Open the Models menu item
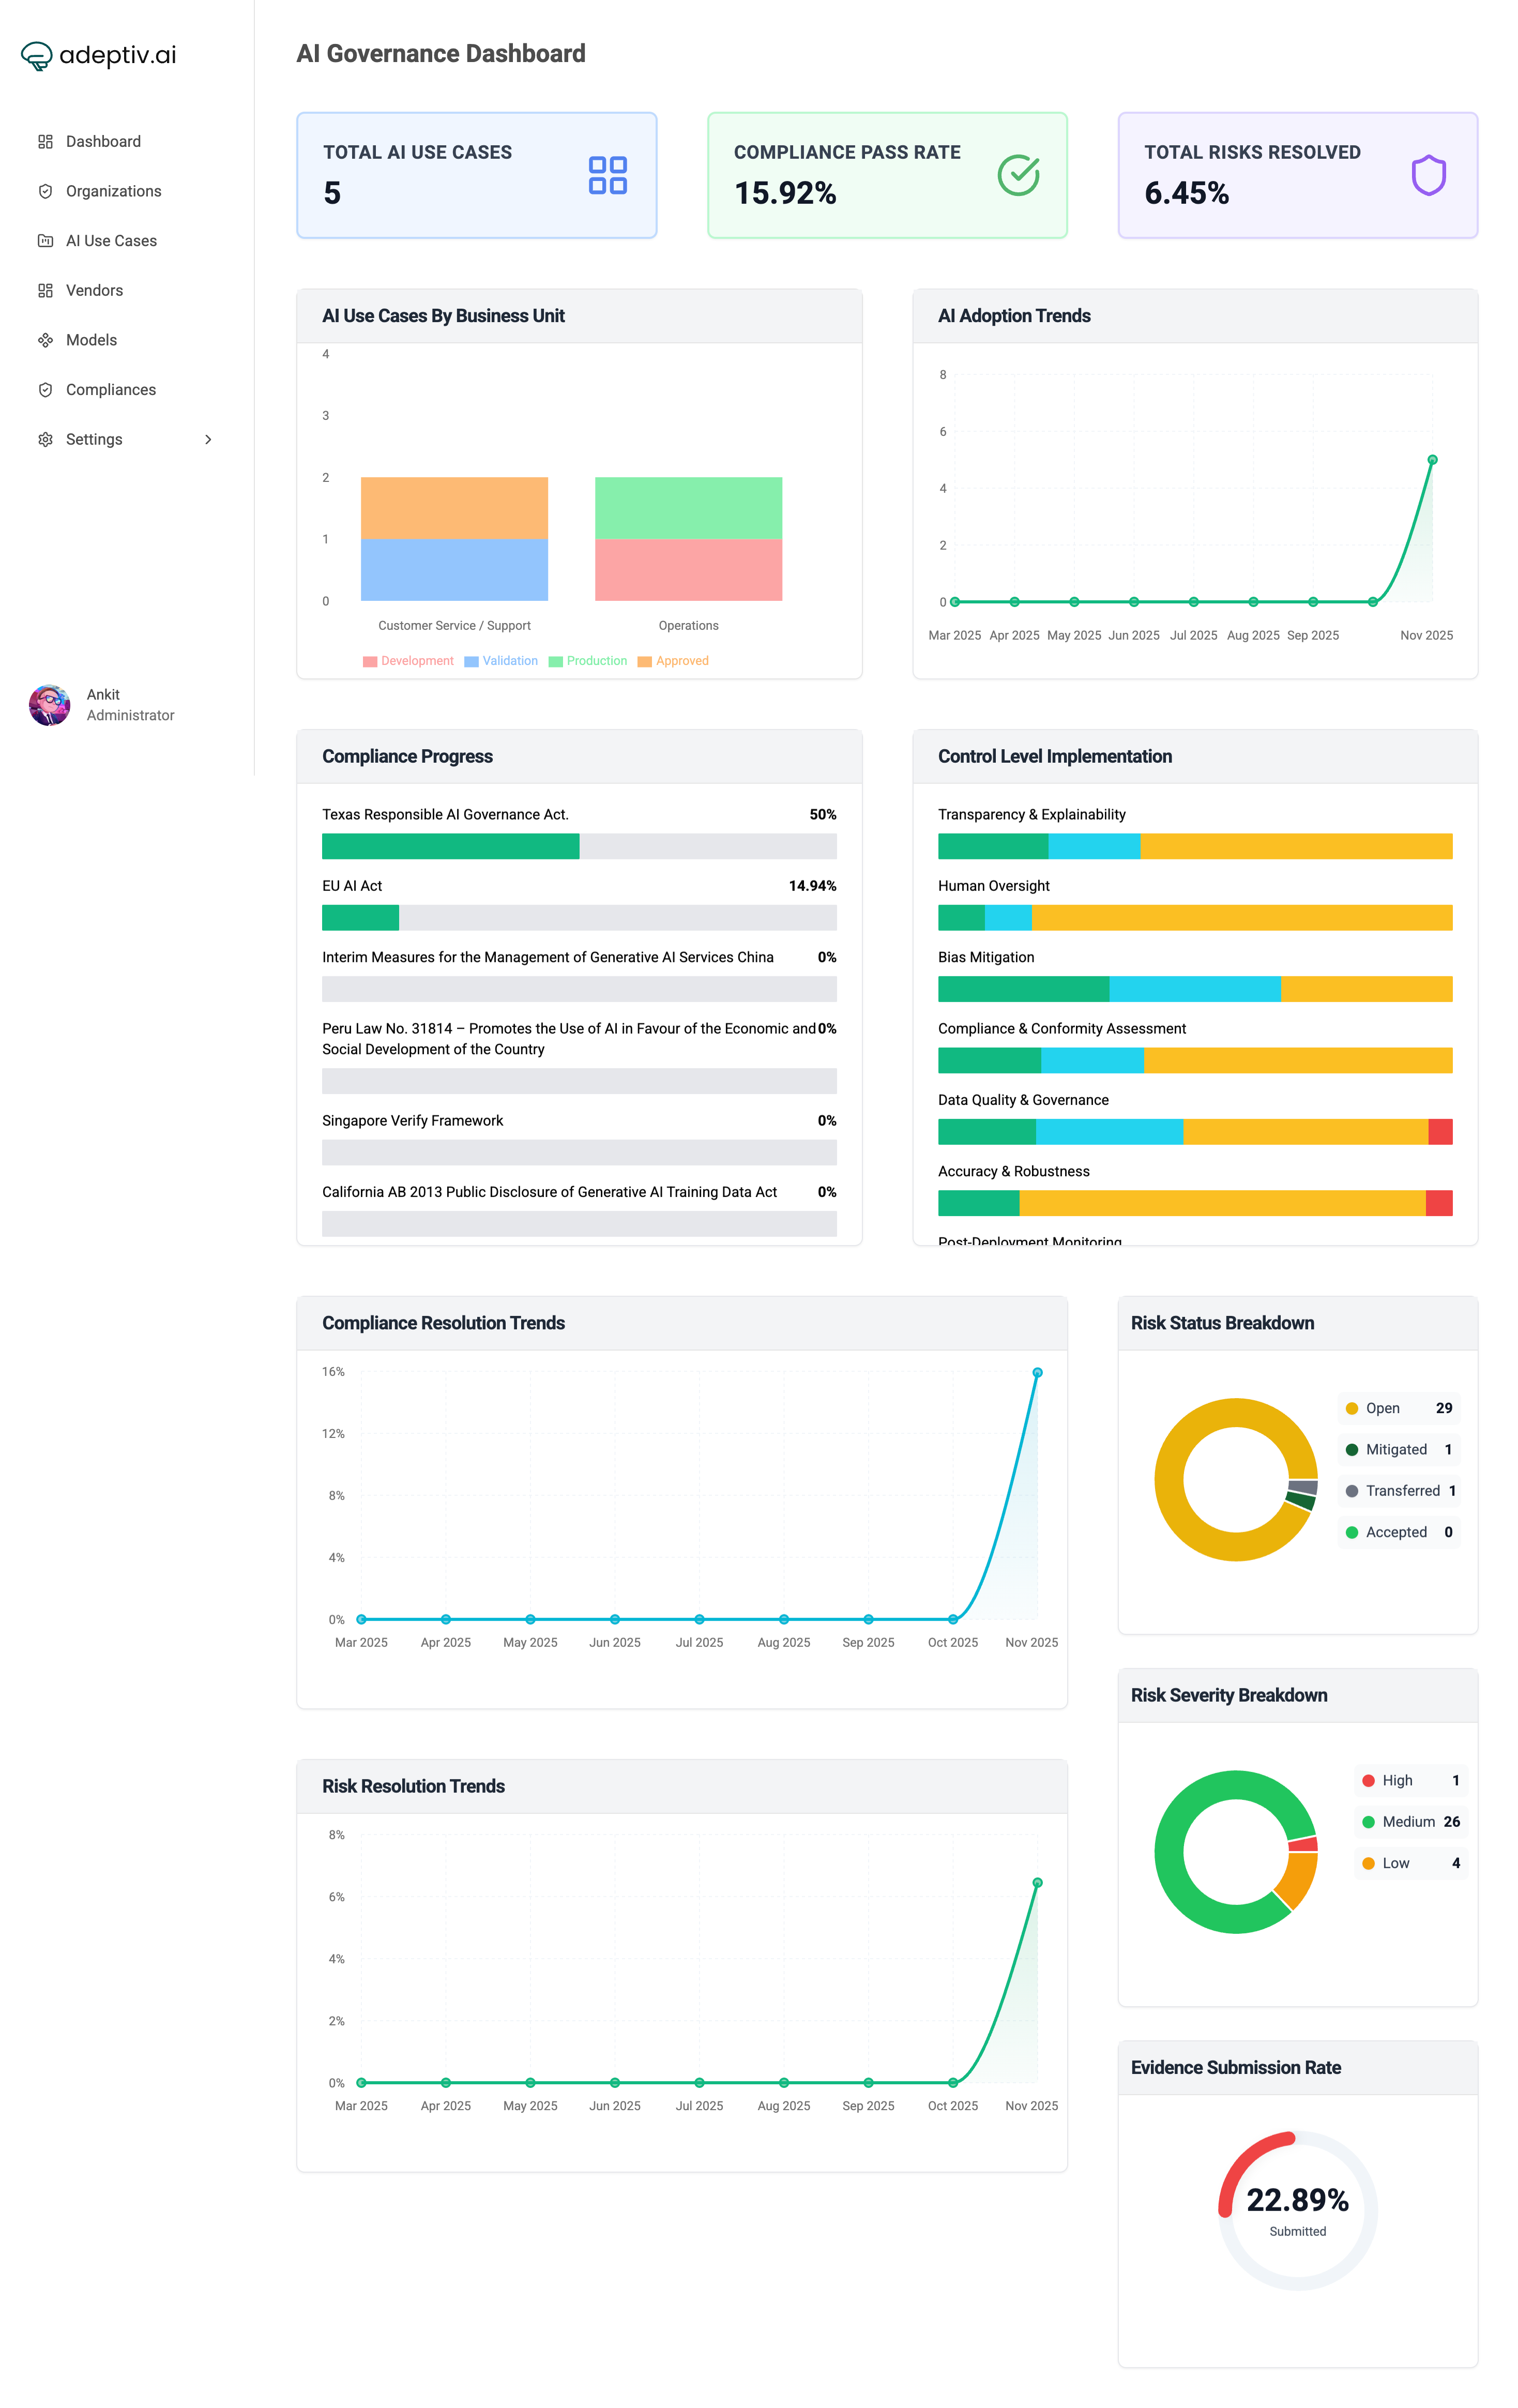Image resolution: width=1518 pixels, height=2408 pixels. (x=91, y=340)
